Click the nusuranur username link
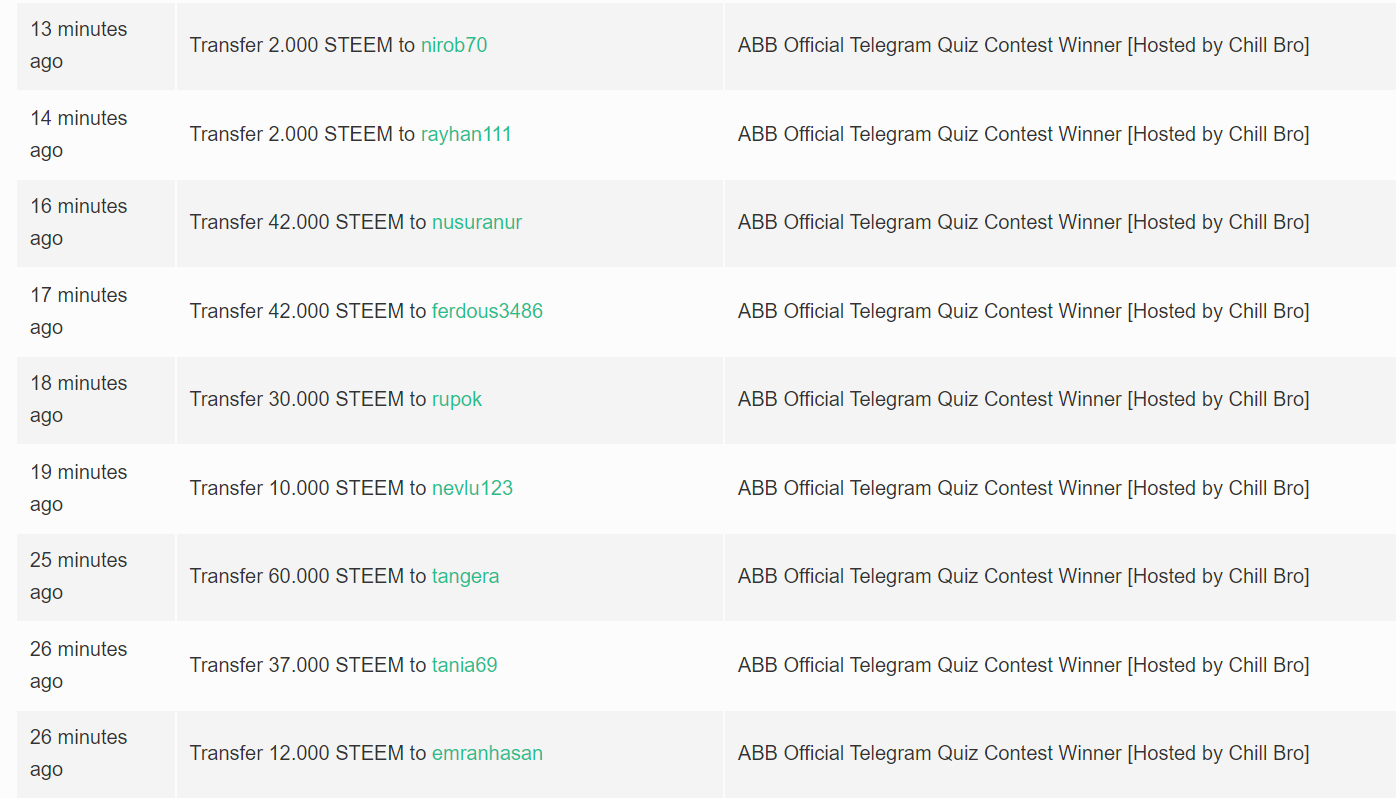The width and height of the screenshot is (1396, 798). tap(476, 222)
